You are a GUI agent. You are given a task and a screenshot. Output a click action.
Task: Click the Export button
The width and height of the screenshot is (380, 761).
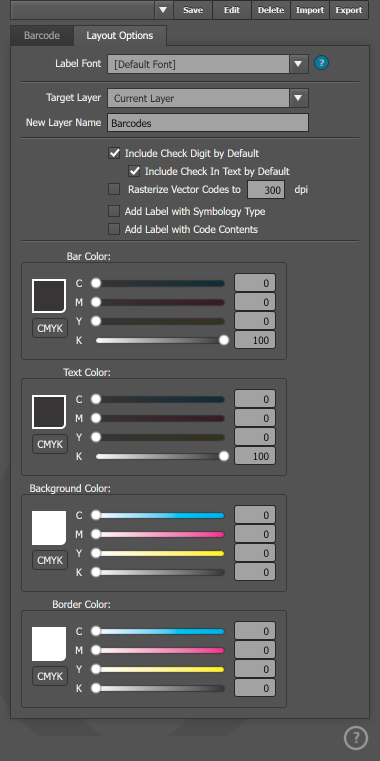tap(349, 10)
